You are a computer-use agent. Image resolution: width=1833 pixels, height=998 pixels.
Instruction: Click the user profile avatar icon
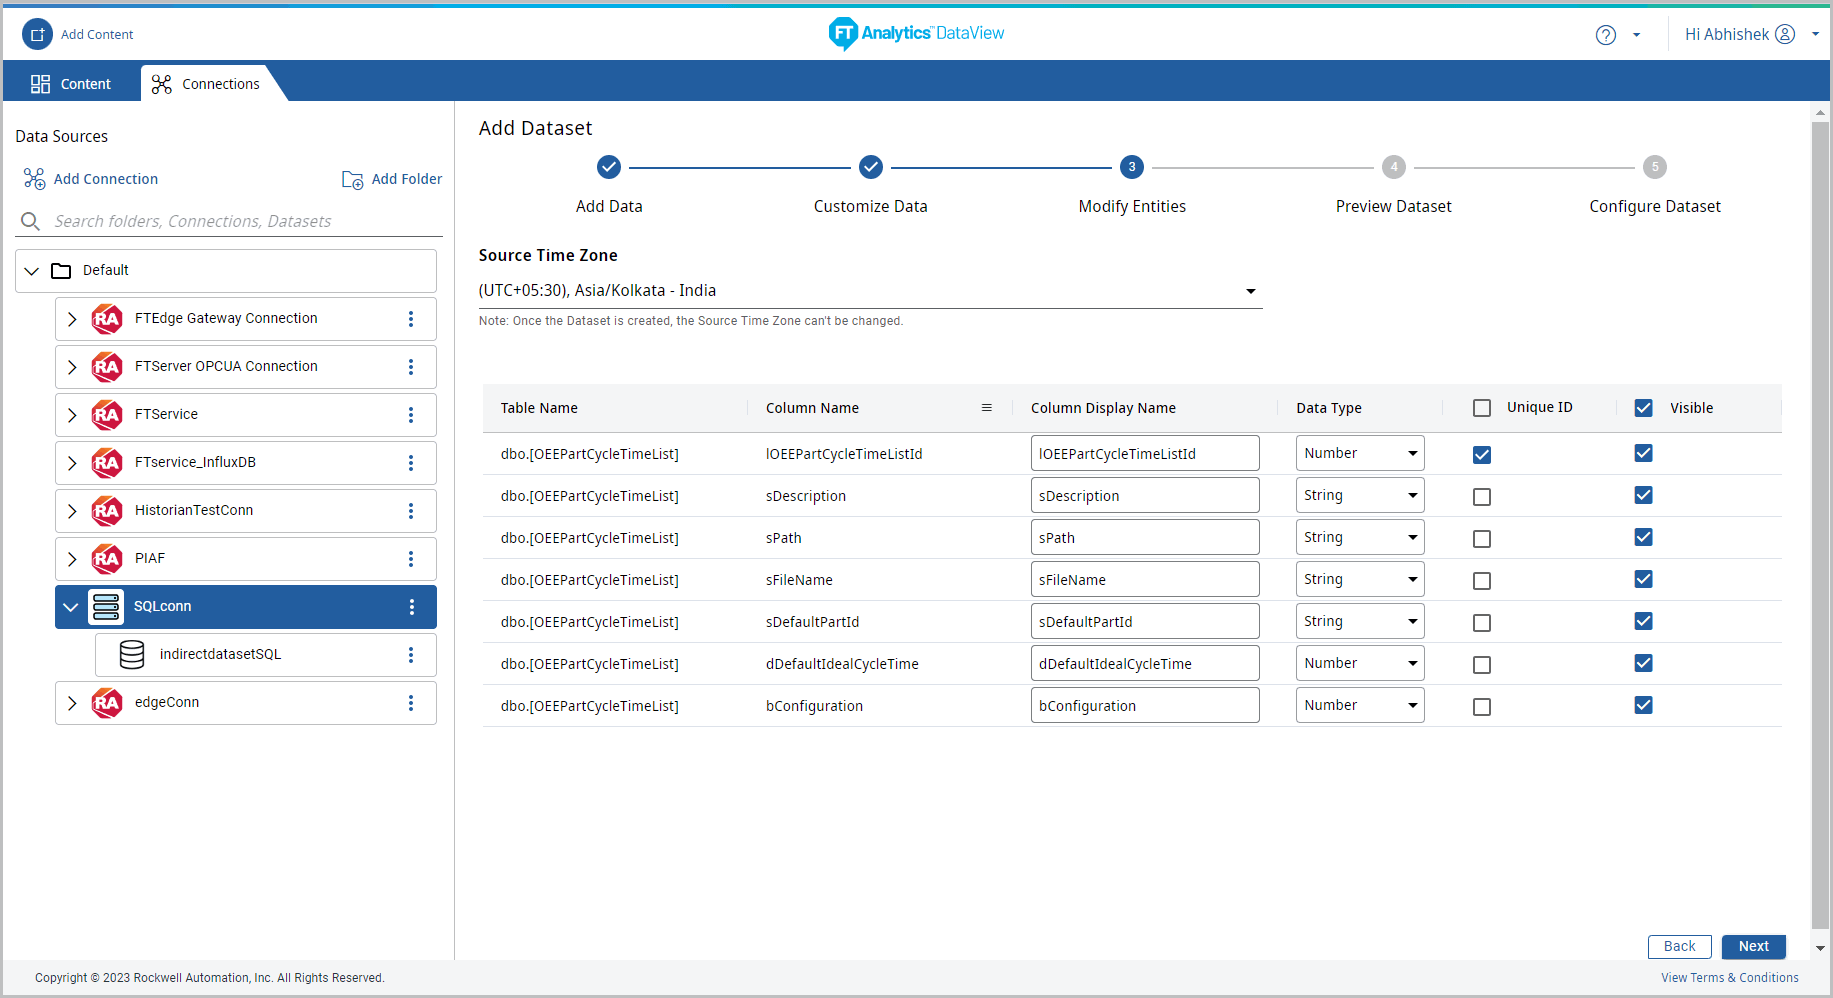pyautogui.click(x=1785, y=34)
